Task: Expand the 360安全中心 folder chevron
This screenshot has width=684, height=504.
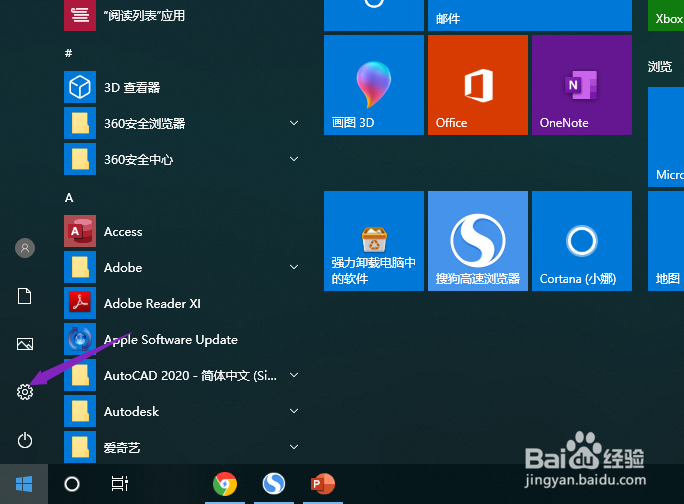Action: tap(294, 159)
